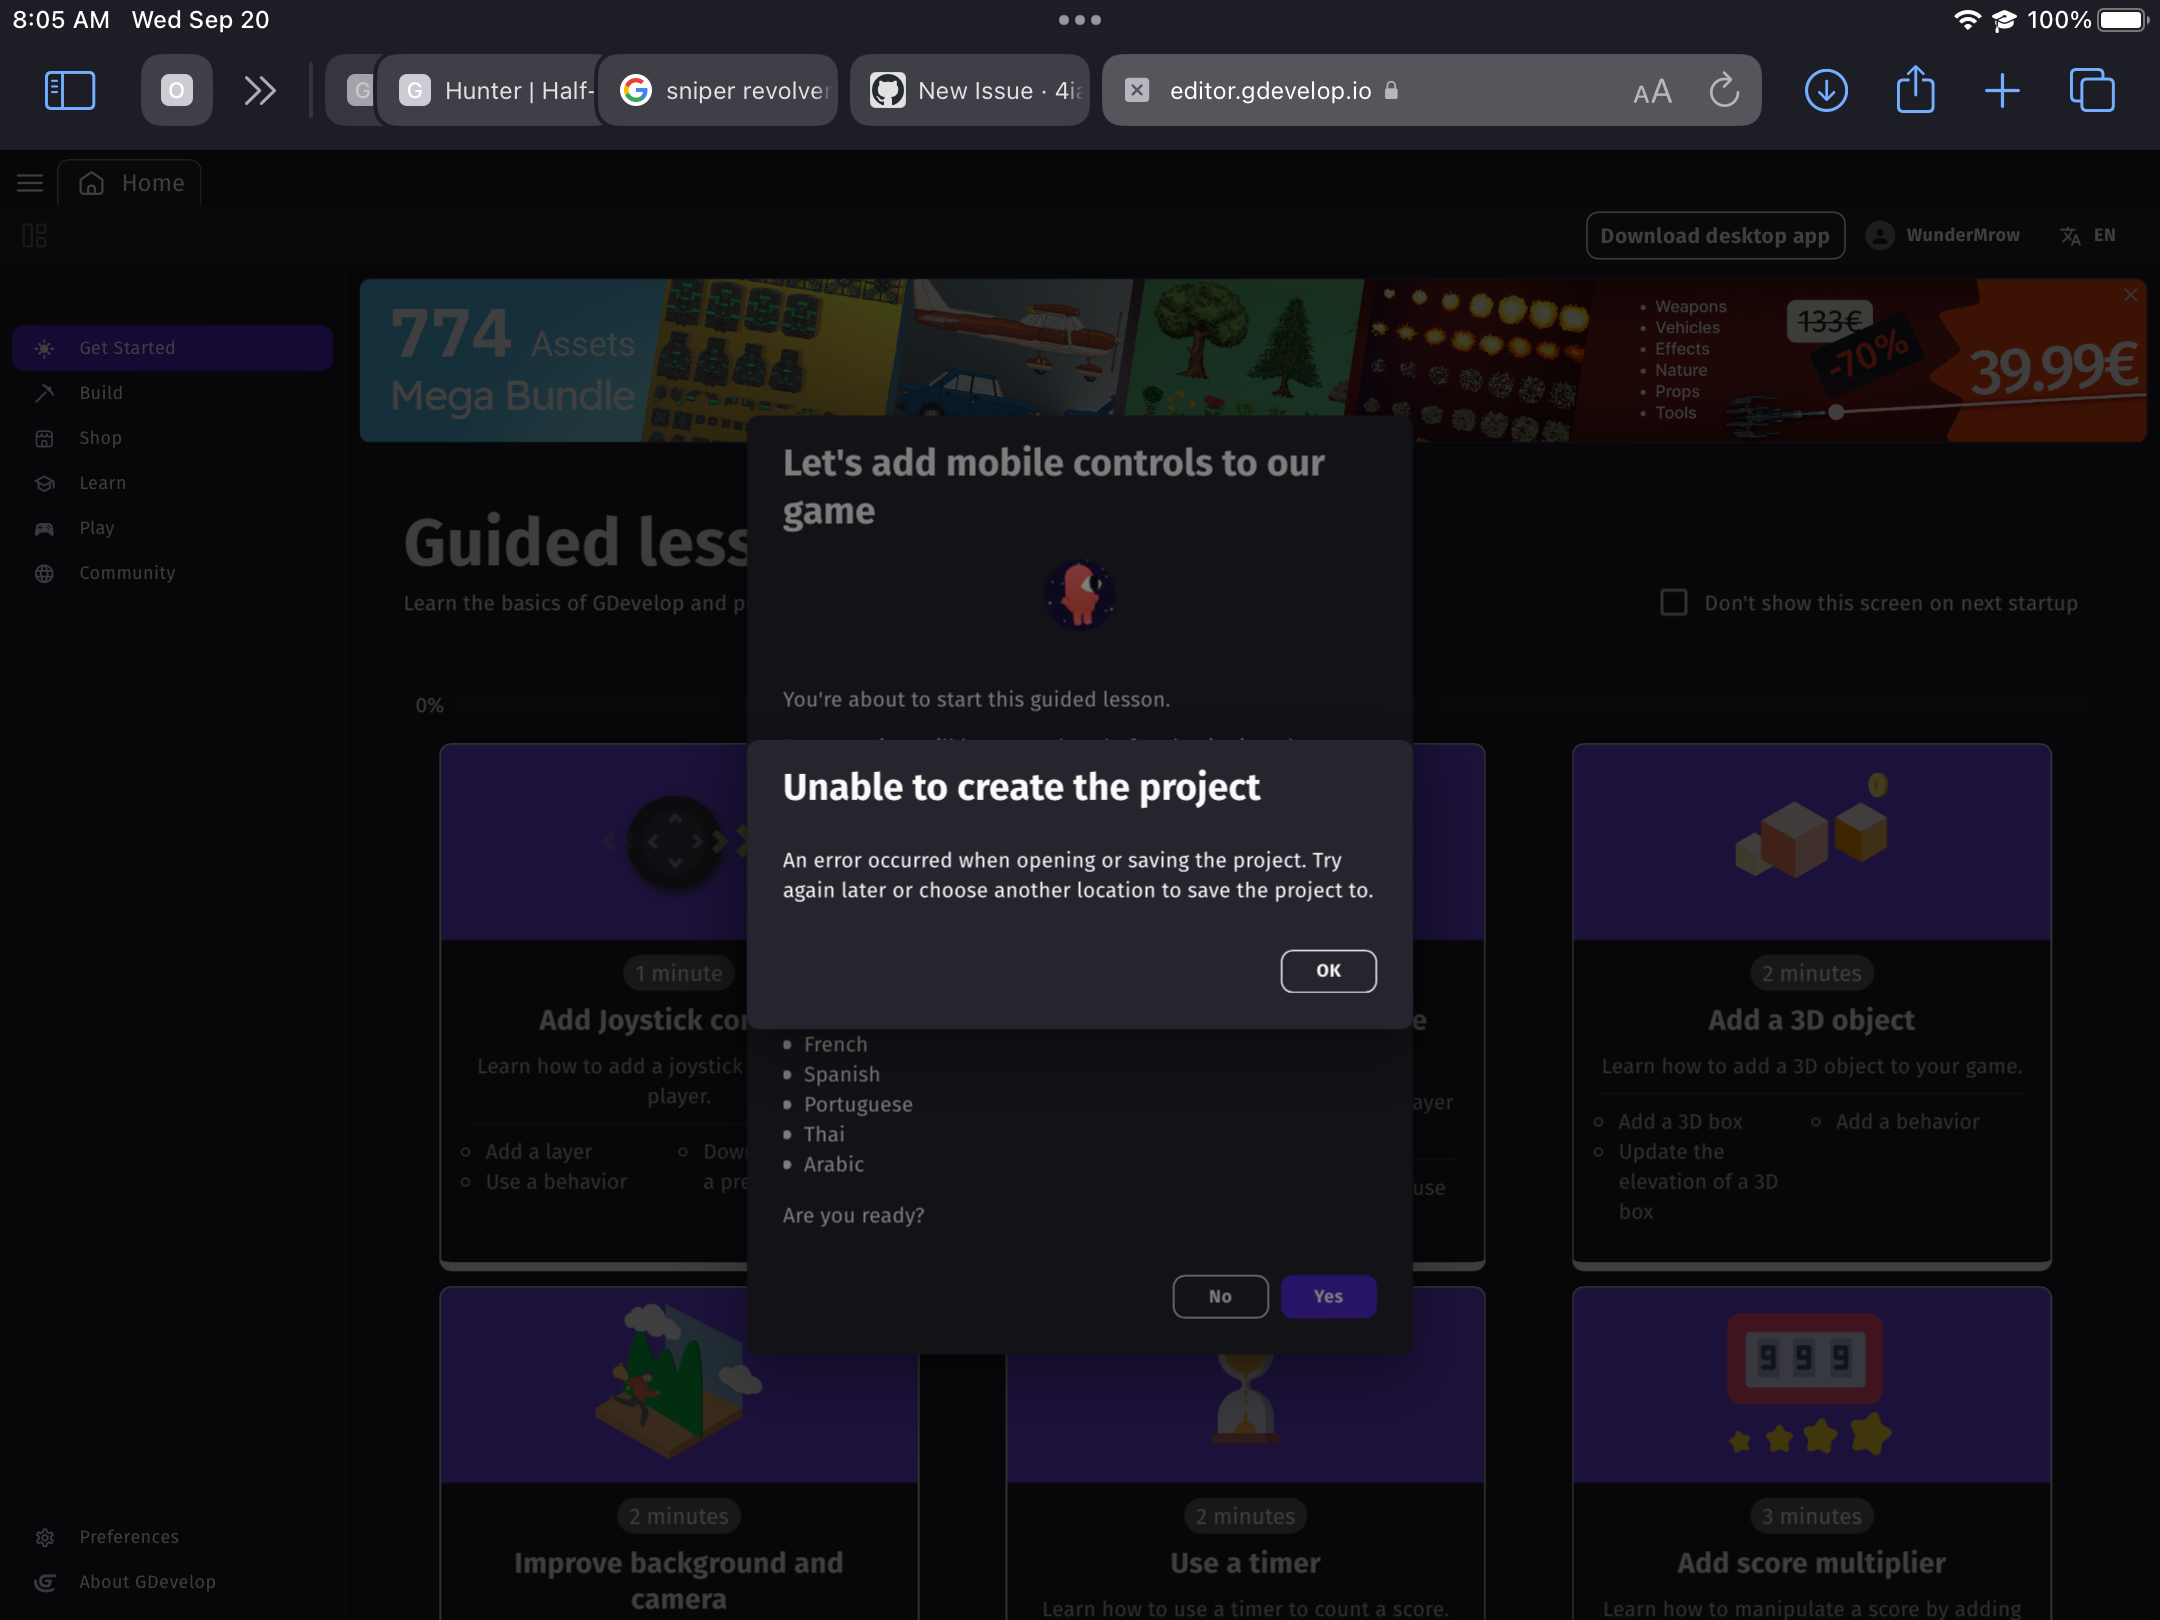Switch to the Home tab
The width and height of the screenshot is (2160, 1620).
(x=130, y=182)
